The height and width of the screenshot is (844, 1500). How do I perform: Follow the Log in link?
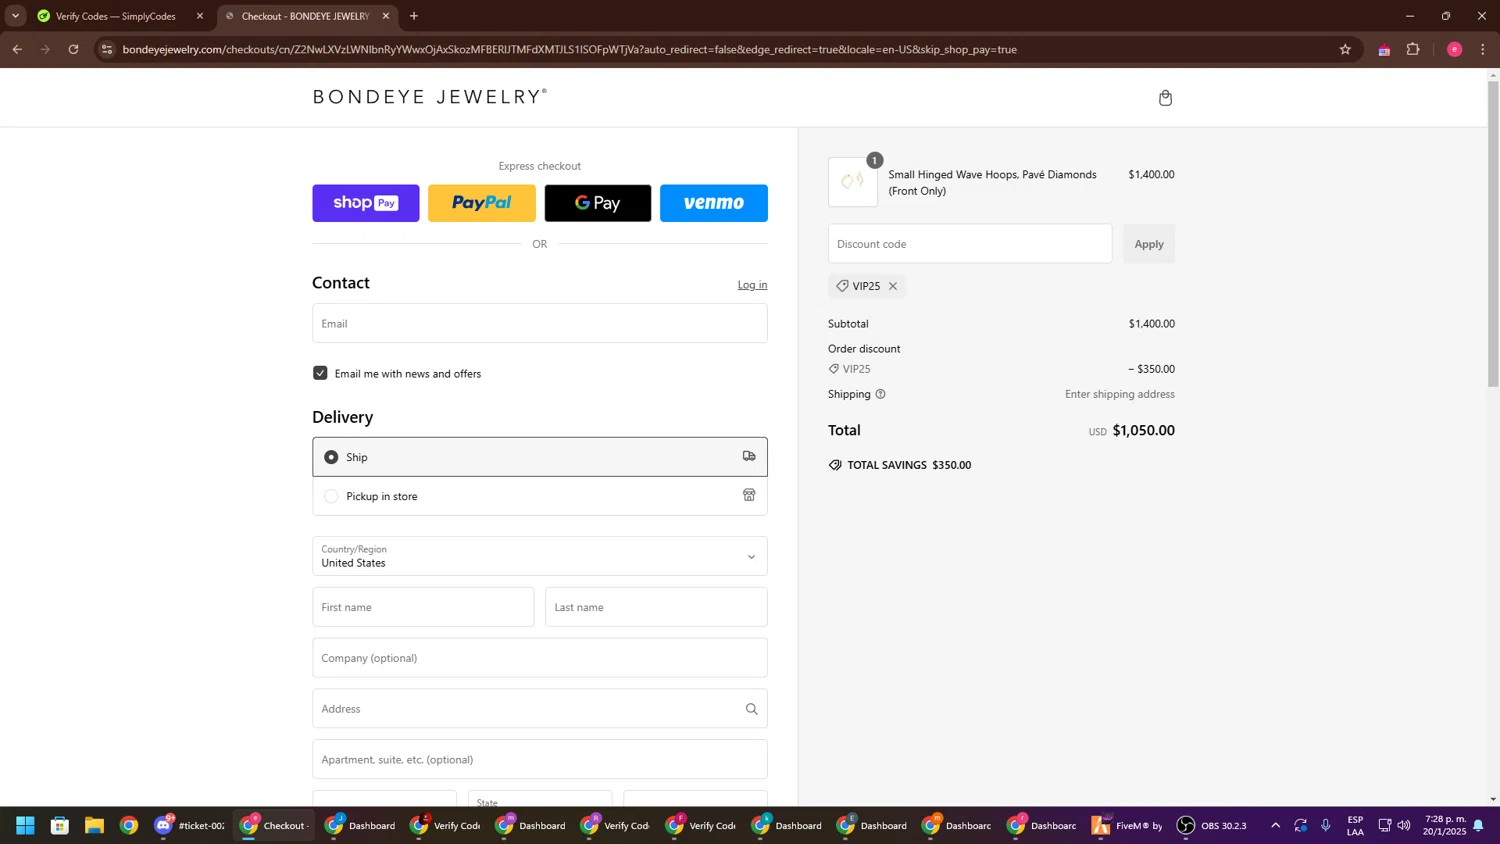[x=752, y=285]
